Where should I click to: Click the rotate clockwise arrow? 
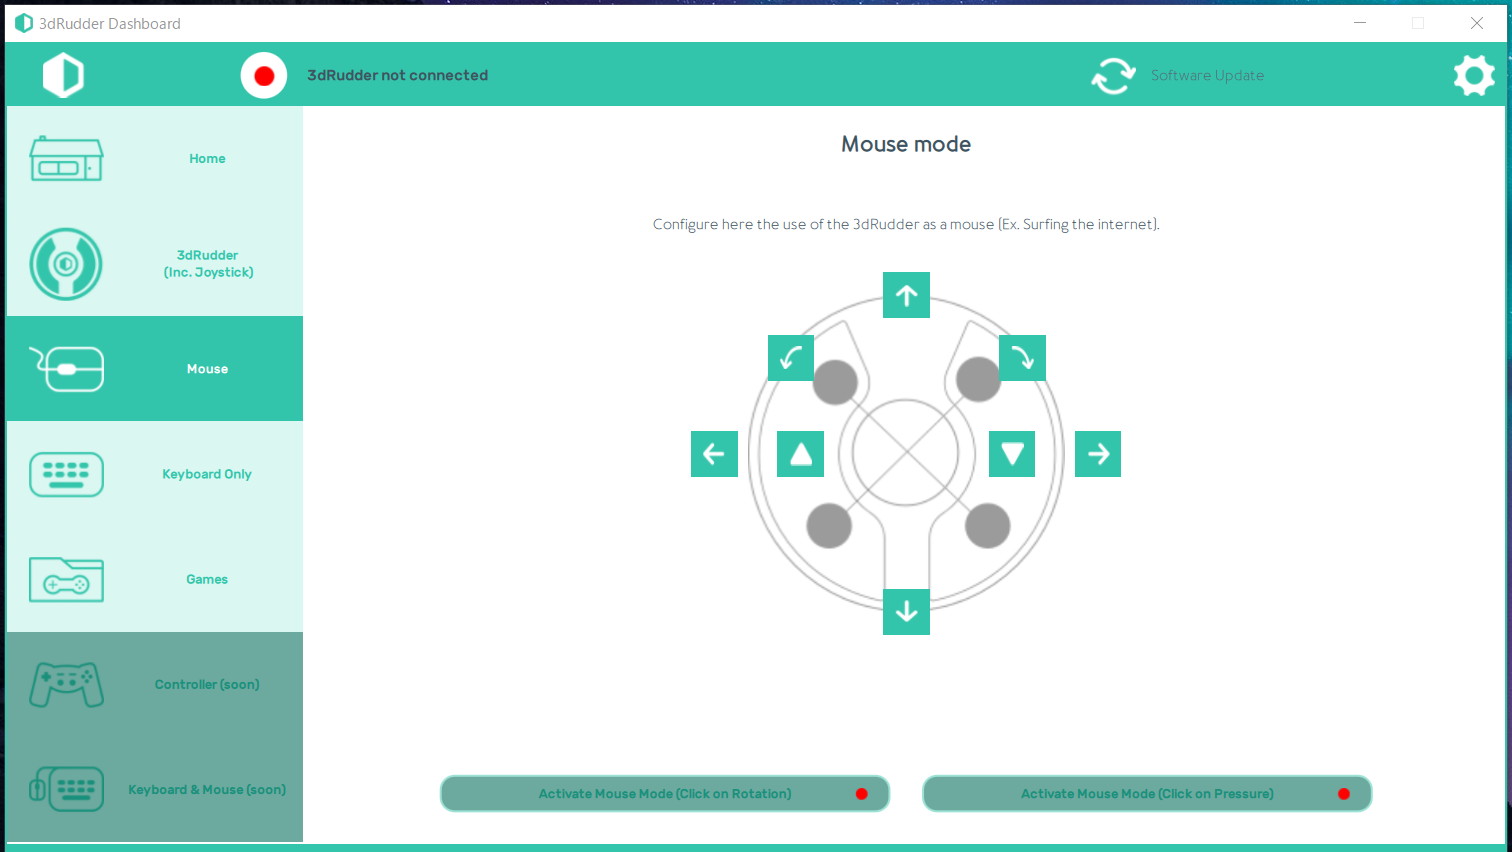1022,358
